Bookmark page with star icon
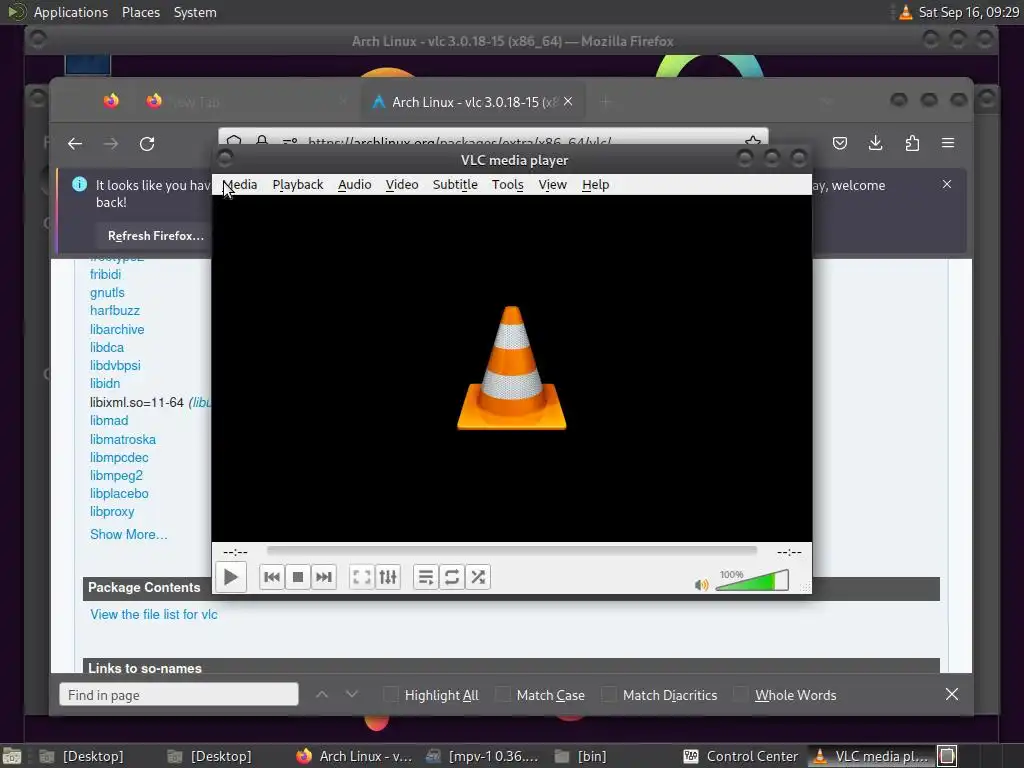The image size is (1024, 768). click(x=753, y=140)
